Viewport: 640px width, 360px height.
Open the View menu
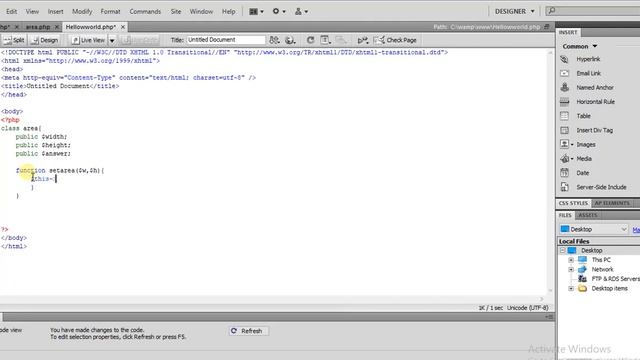(32, 11)
